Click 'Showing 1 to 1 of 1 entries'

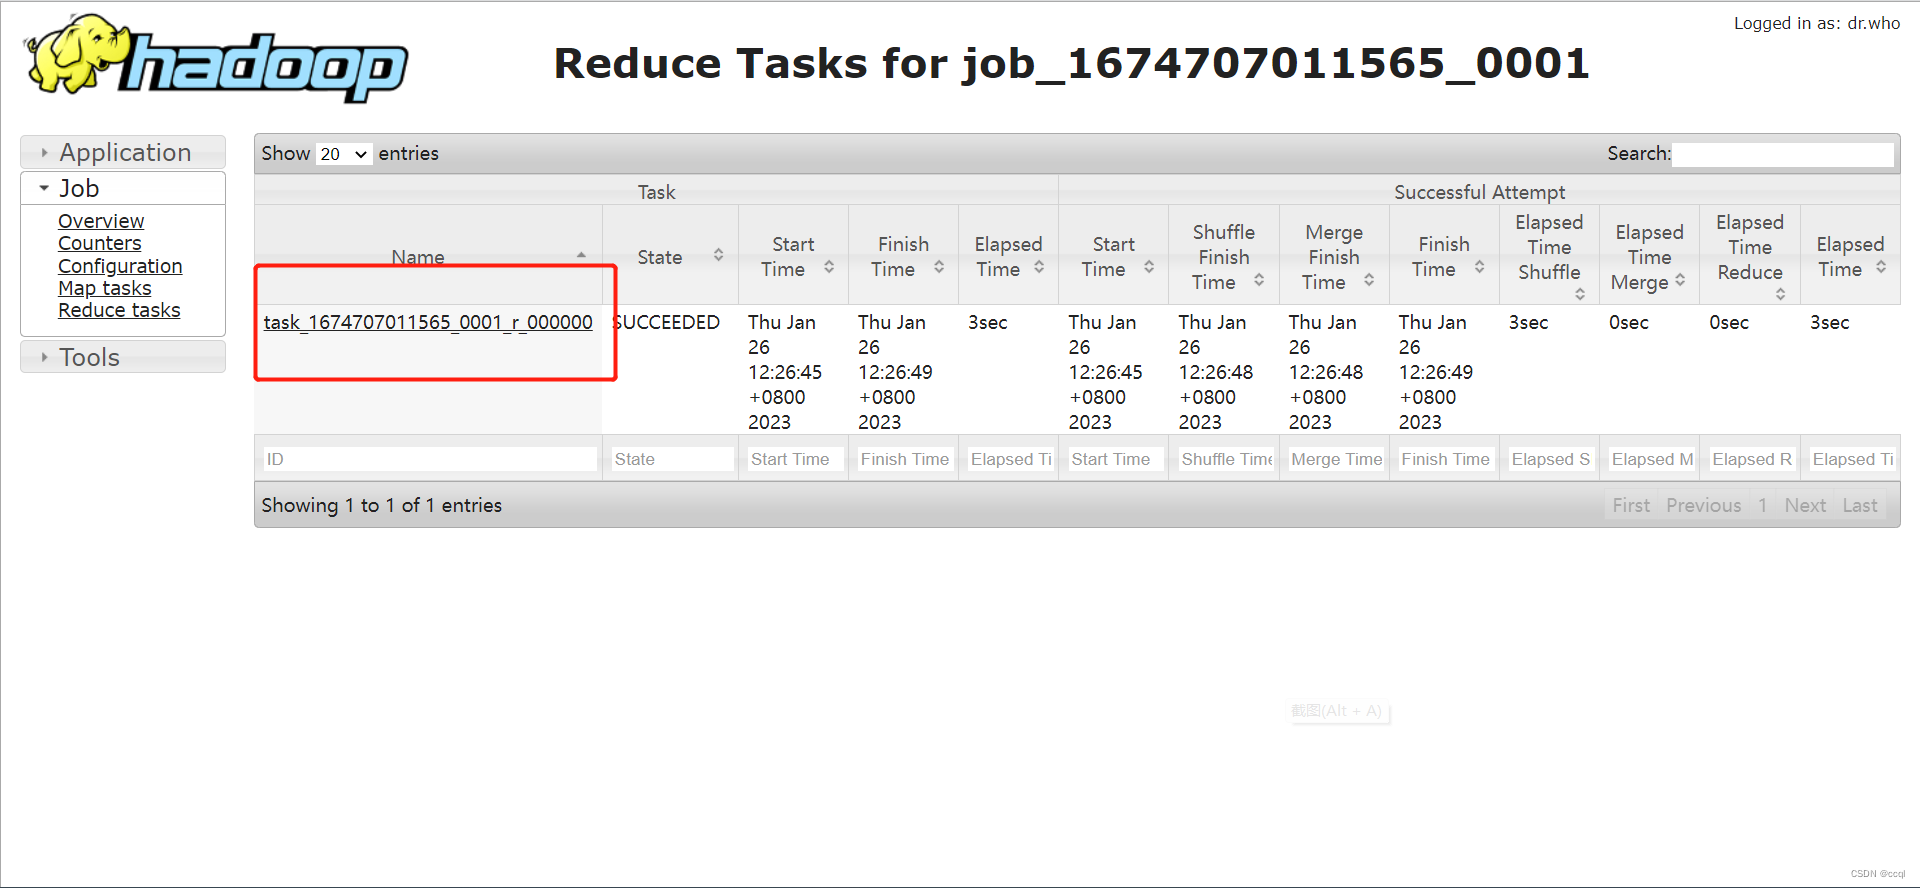click(382, 506)
